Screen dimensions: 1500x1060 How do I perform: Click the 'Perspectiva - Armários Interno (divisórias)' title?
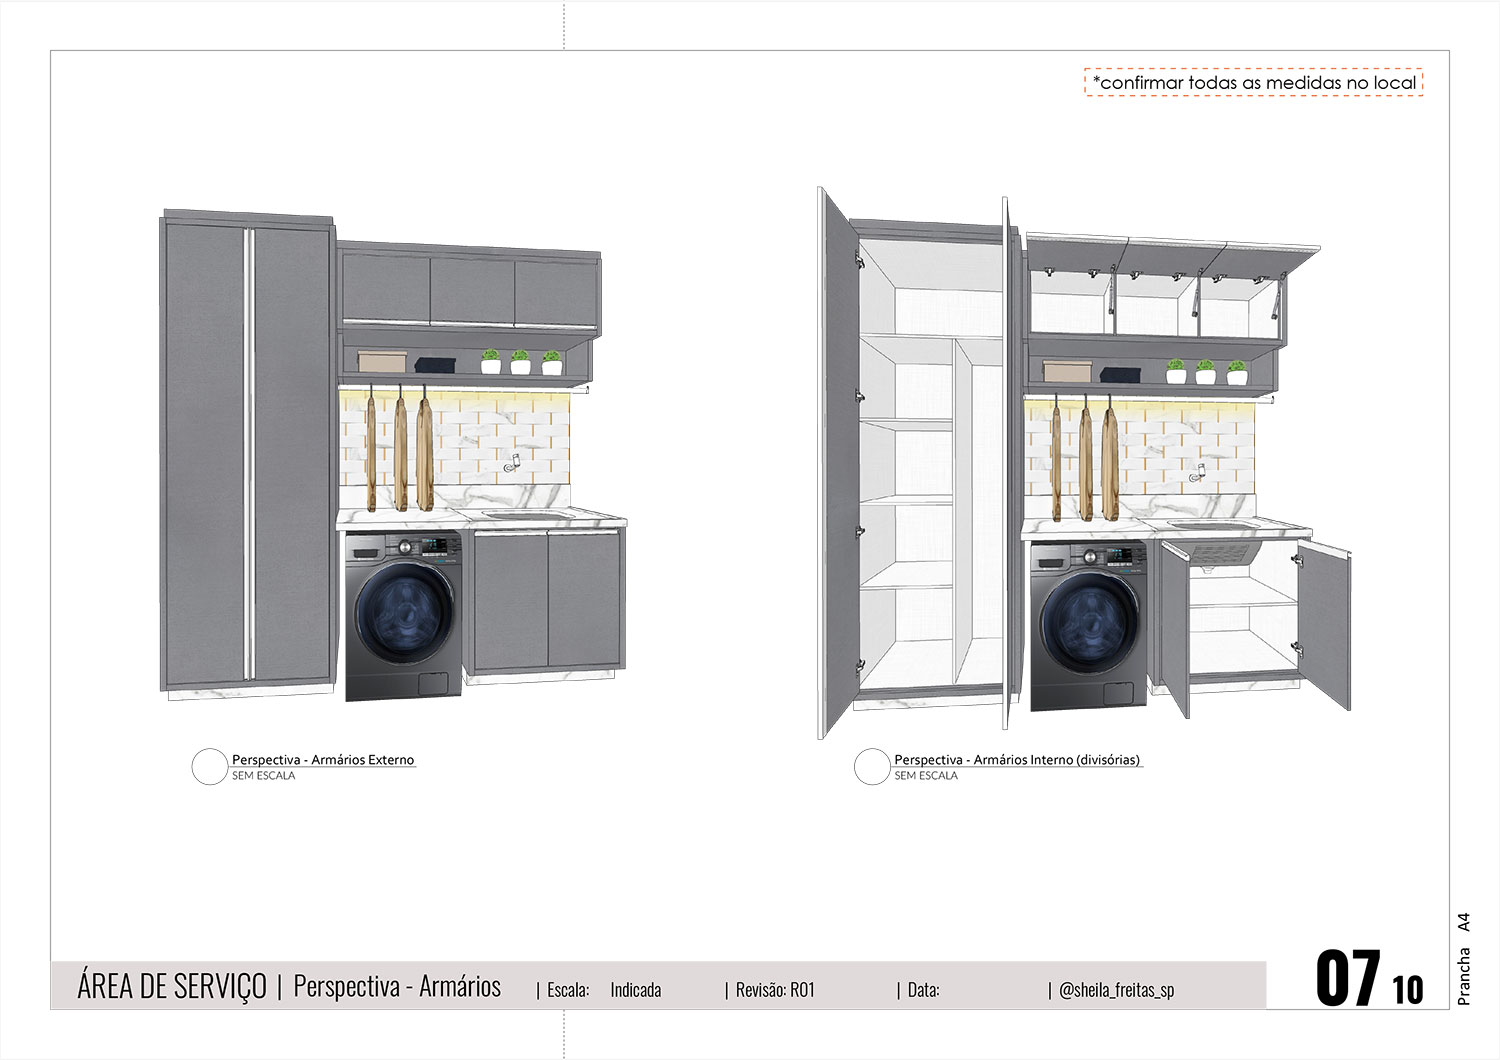pyautogui.click(x=1016, y=760)
